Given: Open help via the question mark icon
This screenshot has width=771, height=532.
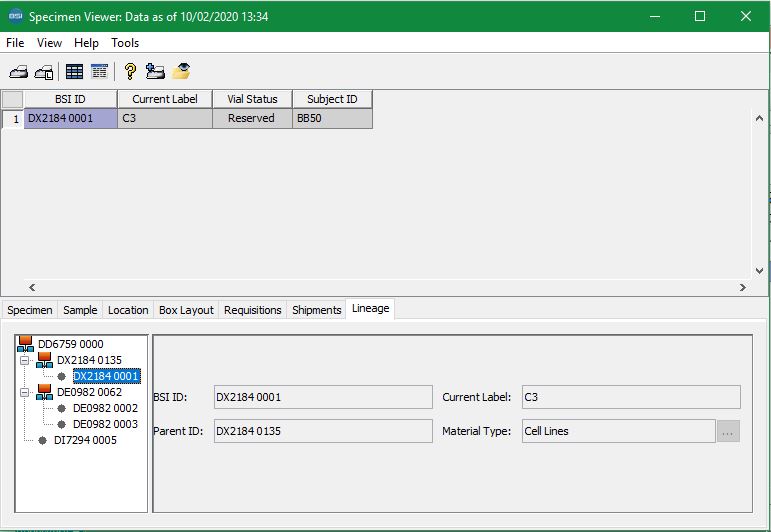Looking at the screenshot, I should (130, 72).
